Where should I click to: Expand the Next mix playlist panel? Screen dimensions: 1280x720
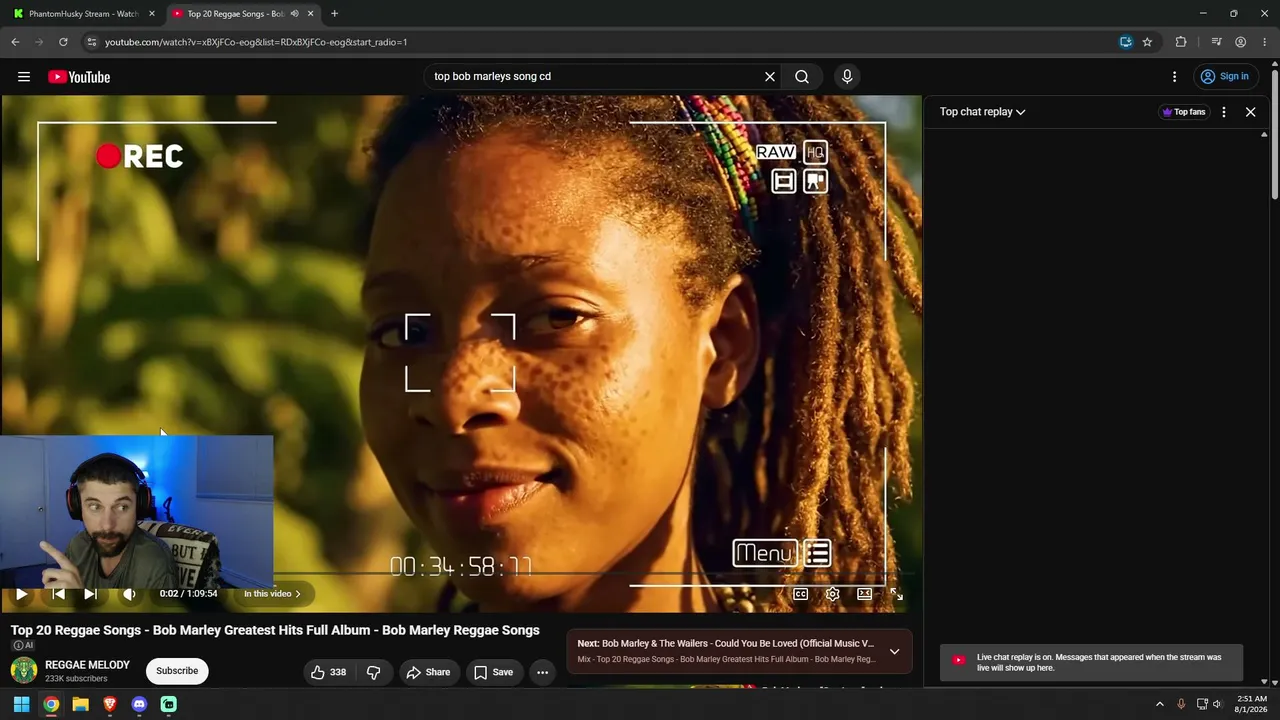coord(895,651)
